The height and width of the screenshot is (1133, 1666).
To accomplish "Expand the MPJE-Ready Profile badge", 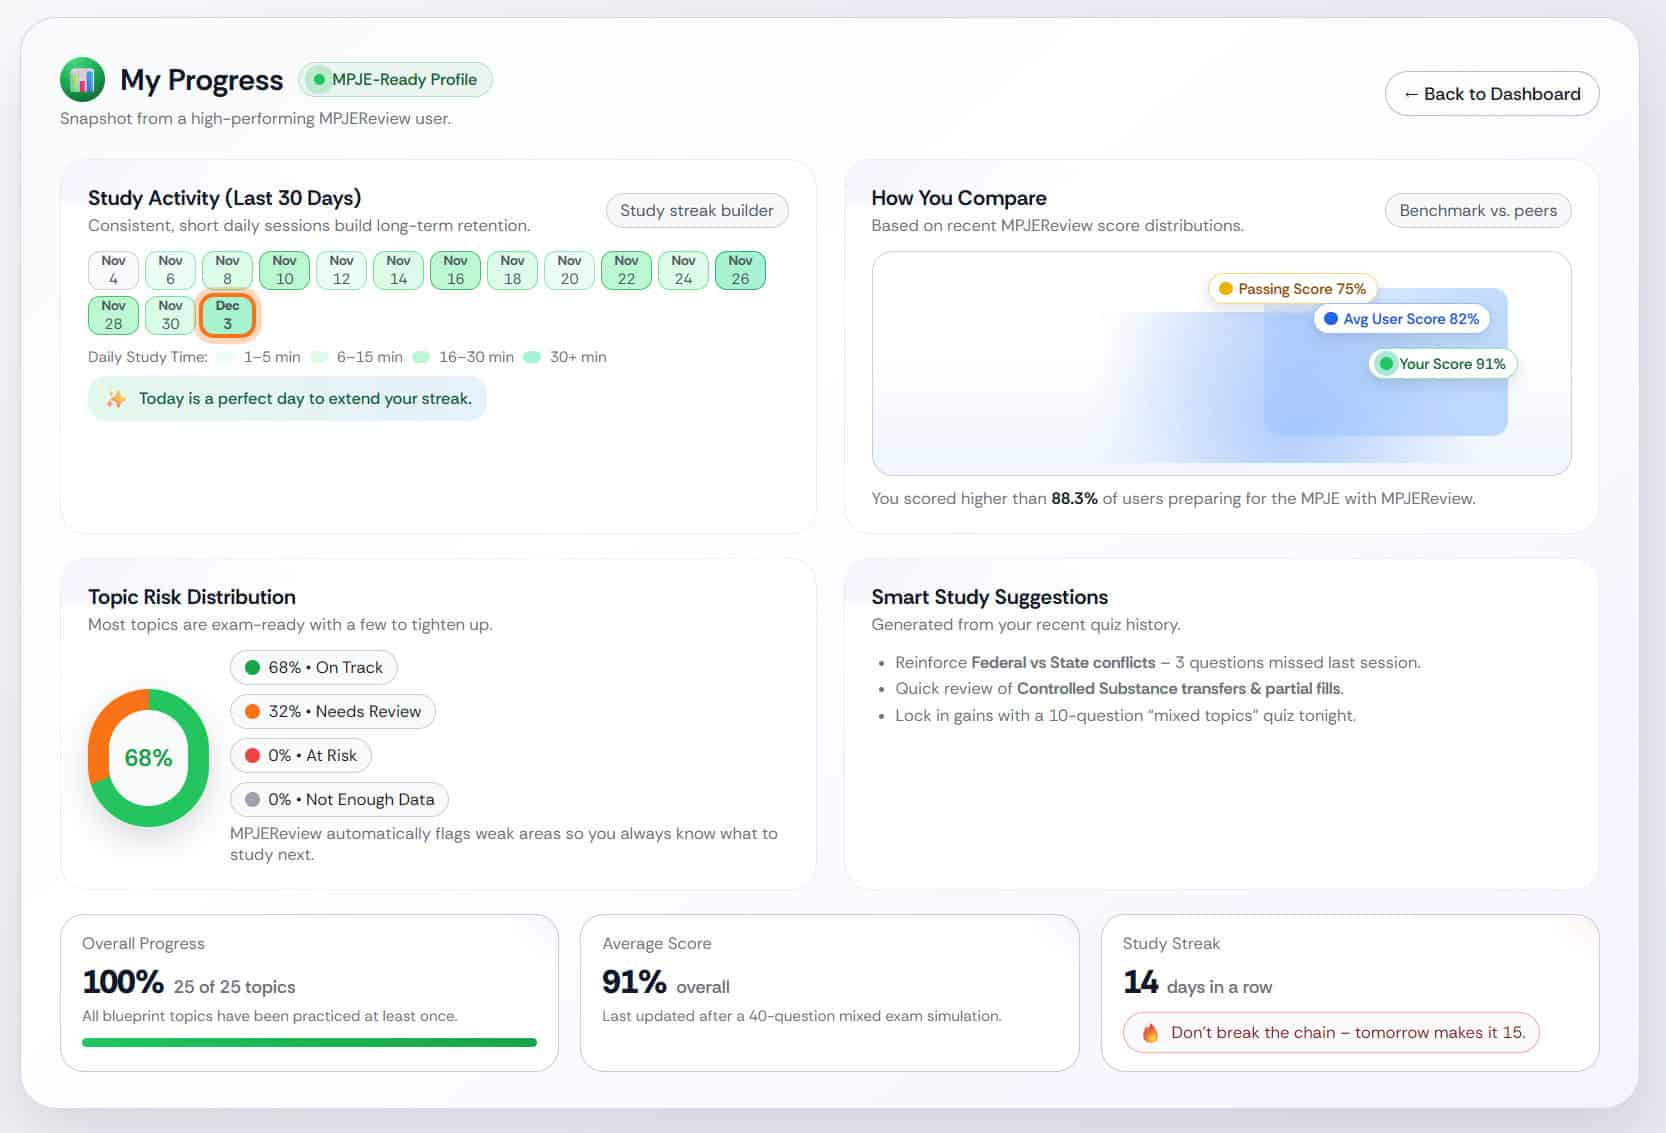I will [x=395, y=79].
